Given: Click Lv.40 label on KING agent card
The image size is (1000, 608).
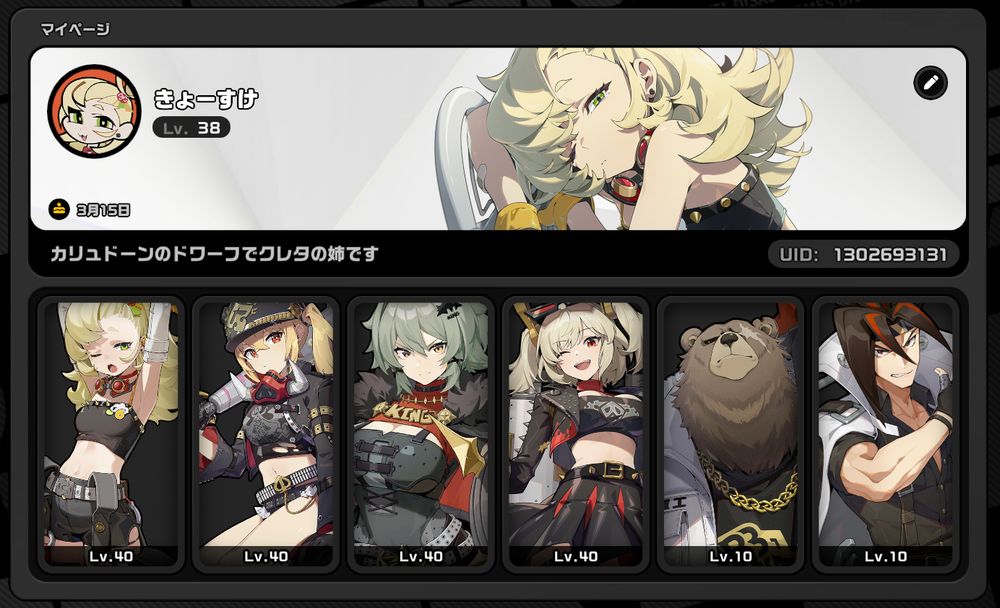Looking at the screenshot, I should [421, 556].
